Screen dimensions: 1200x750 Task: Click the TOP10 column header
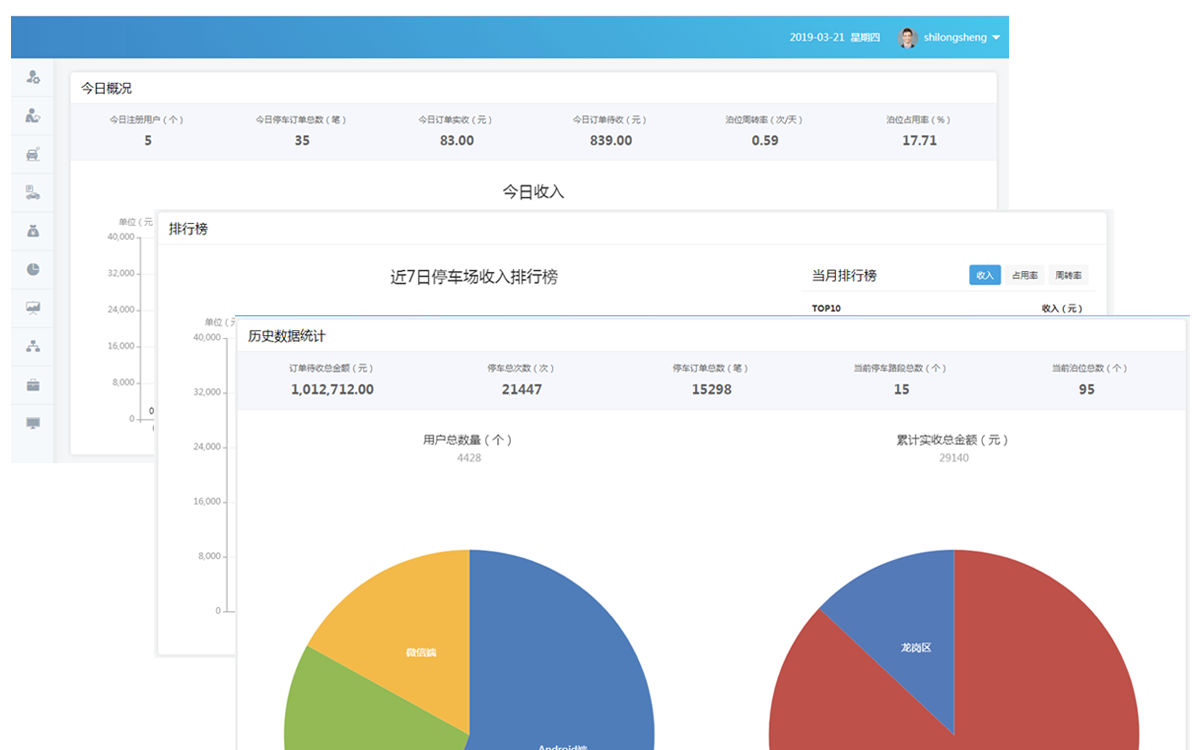(x=826, y=309)
